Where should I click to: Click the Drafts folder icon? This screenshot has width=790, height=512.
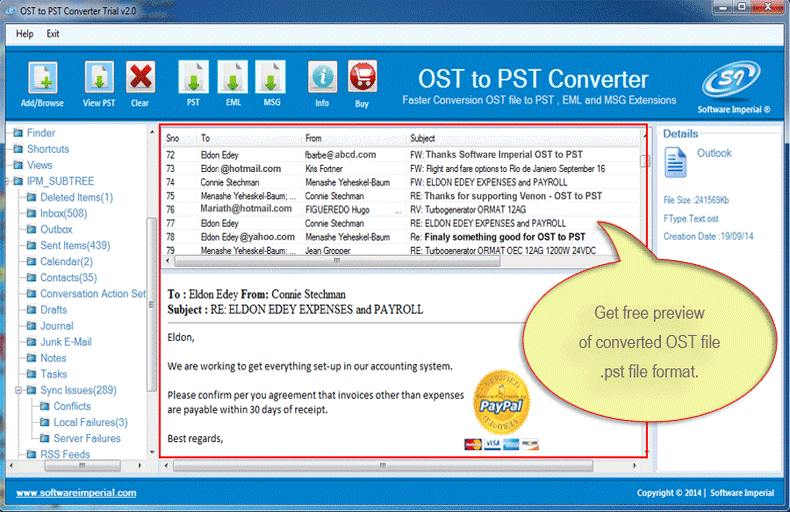coord(31,309)
